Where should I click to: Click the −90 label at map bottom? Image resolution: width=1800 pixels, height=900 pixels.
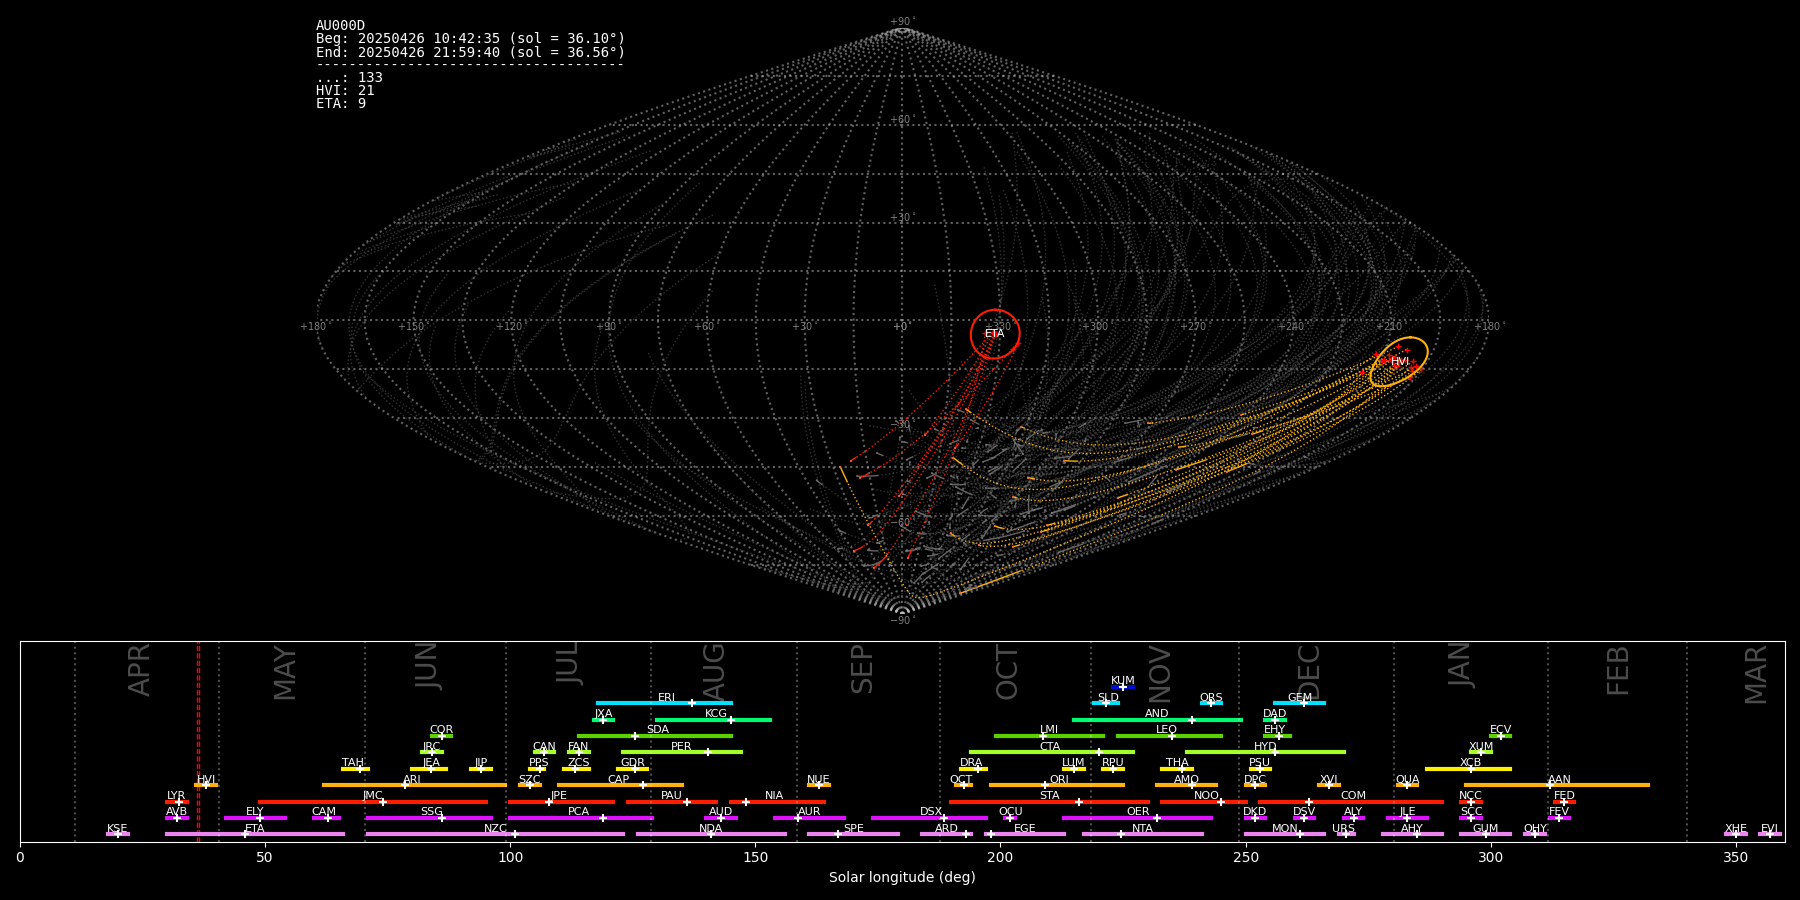[x=901, y=621]
